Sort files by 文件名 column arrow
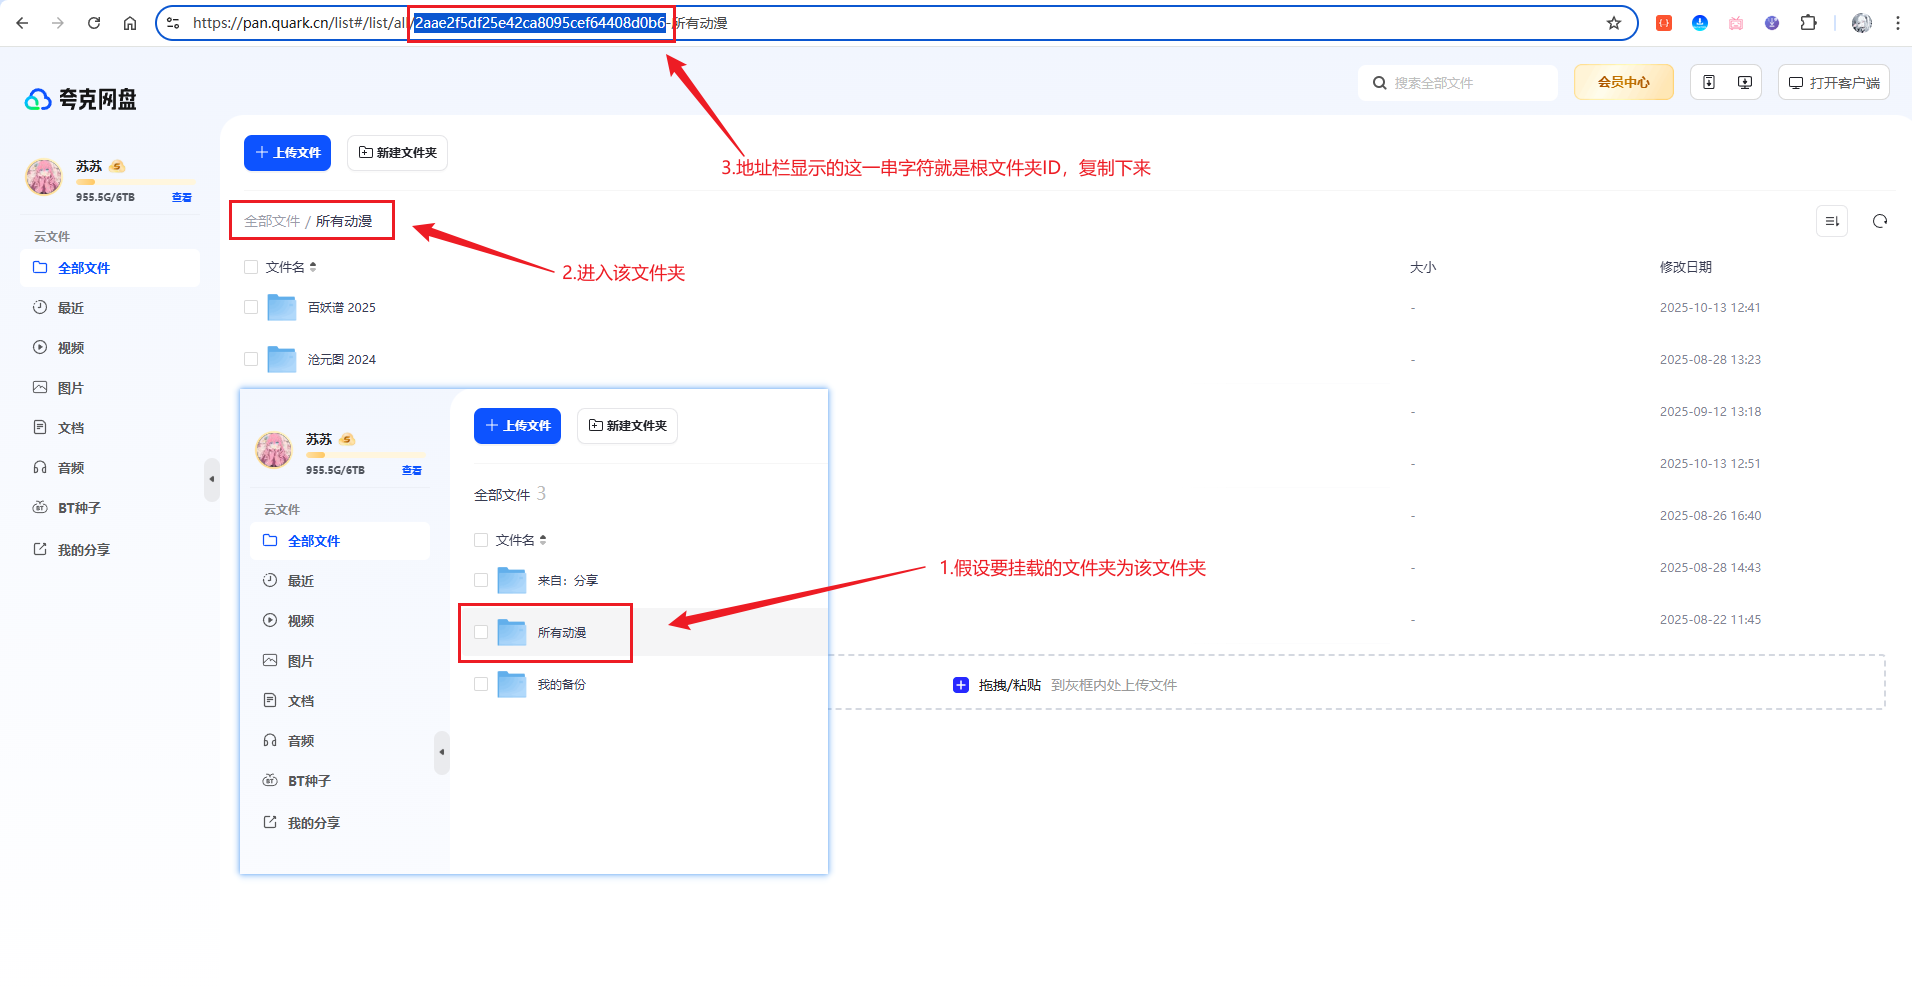Image resolution: width=1912 pixels, height=992 pixels. pyautogui.click(x=313, y=267)
